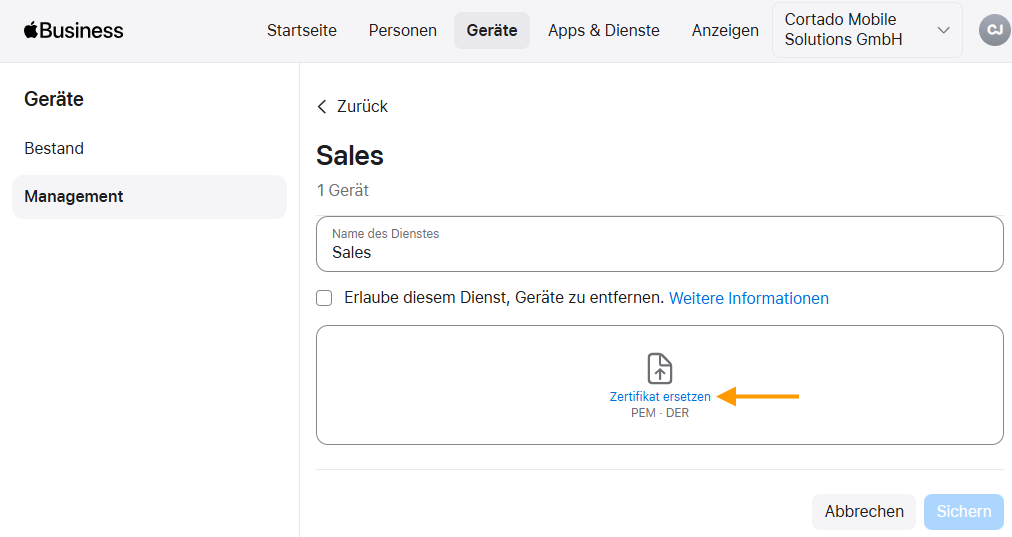This screenshot has height=537, width=1012.
Task: Click the 'PEM · DER' format text
Action: pos(660,413)
